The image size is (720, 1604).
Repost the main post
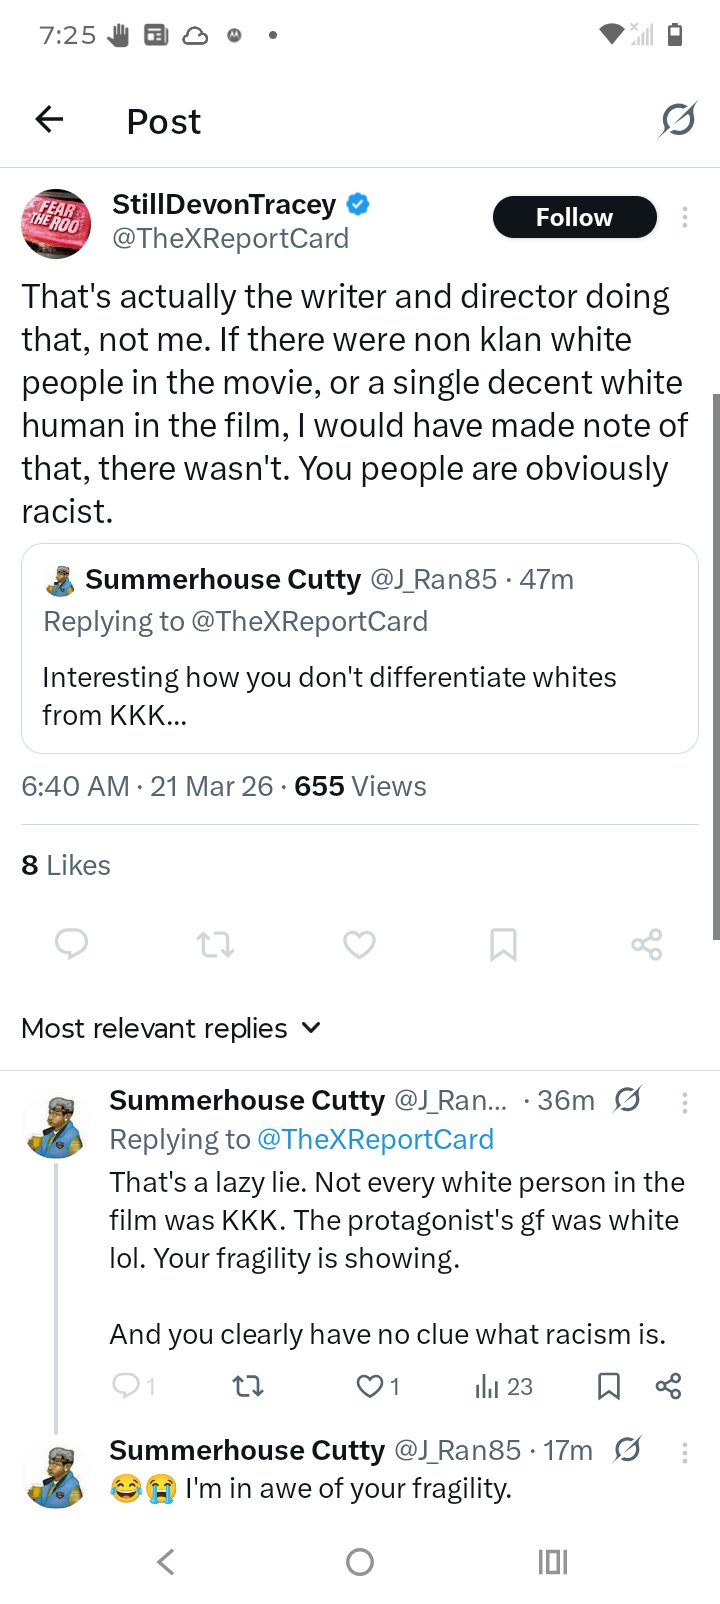[x=215, y=944]
